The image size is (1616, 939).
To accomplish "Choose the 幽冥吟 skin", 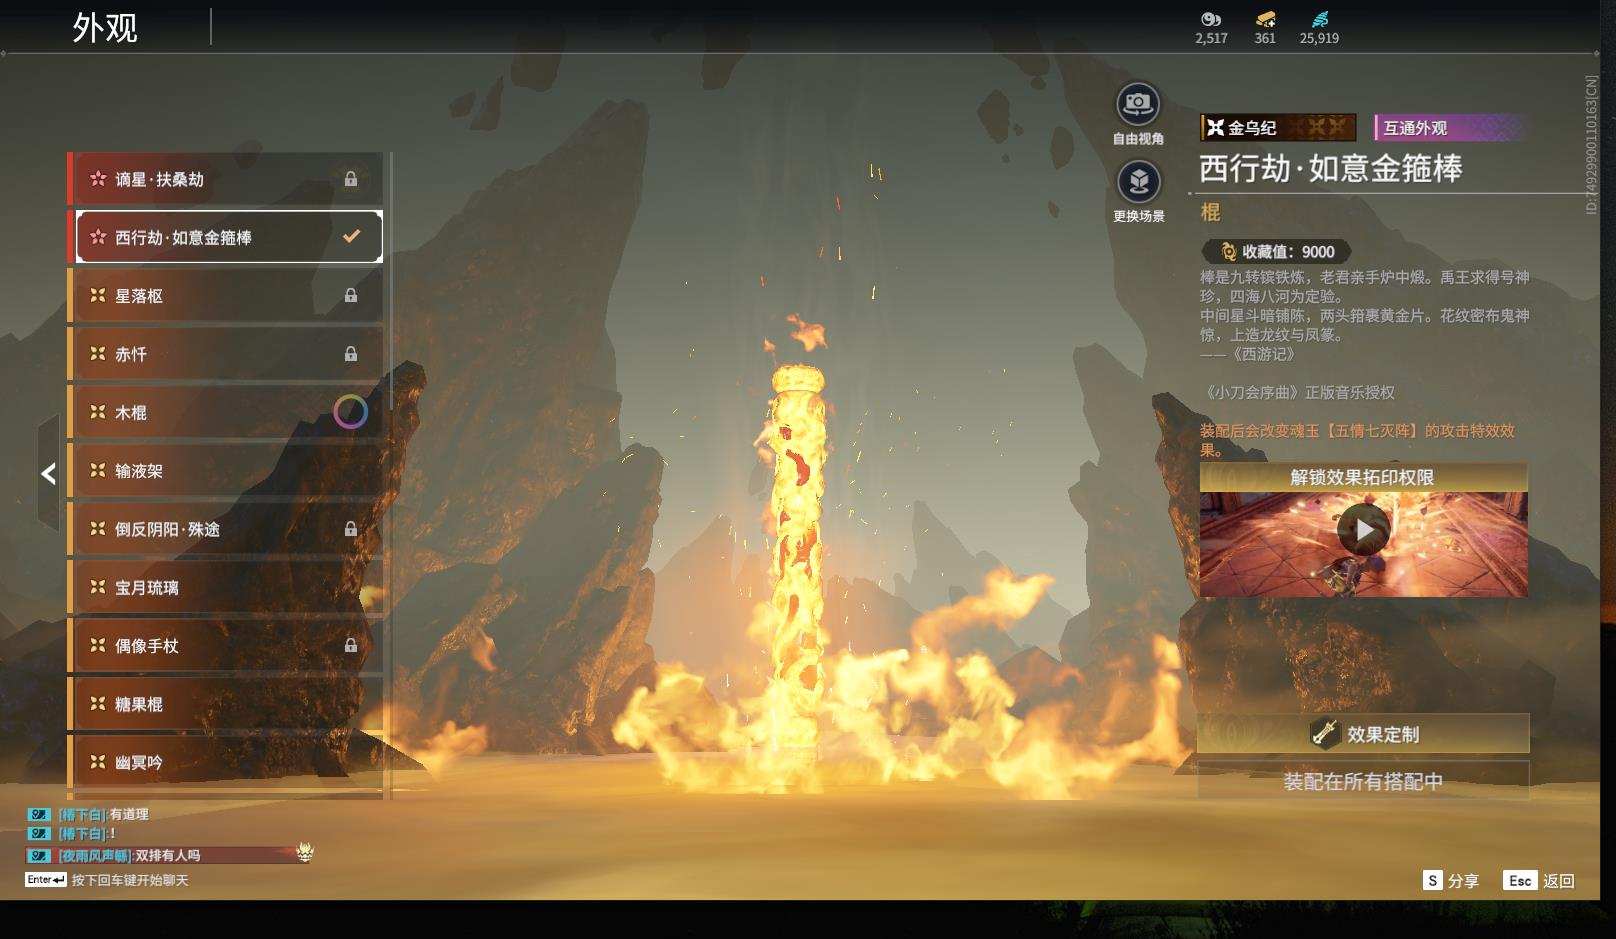I will tap(225, 762).
